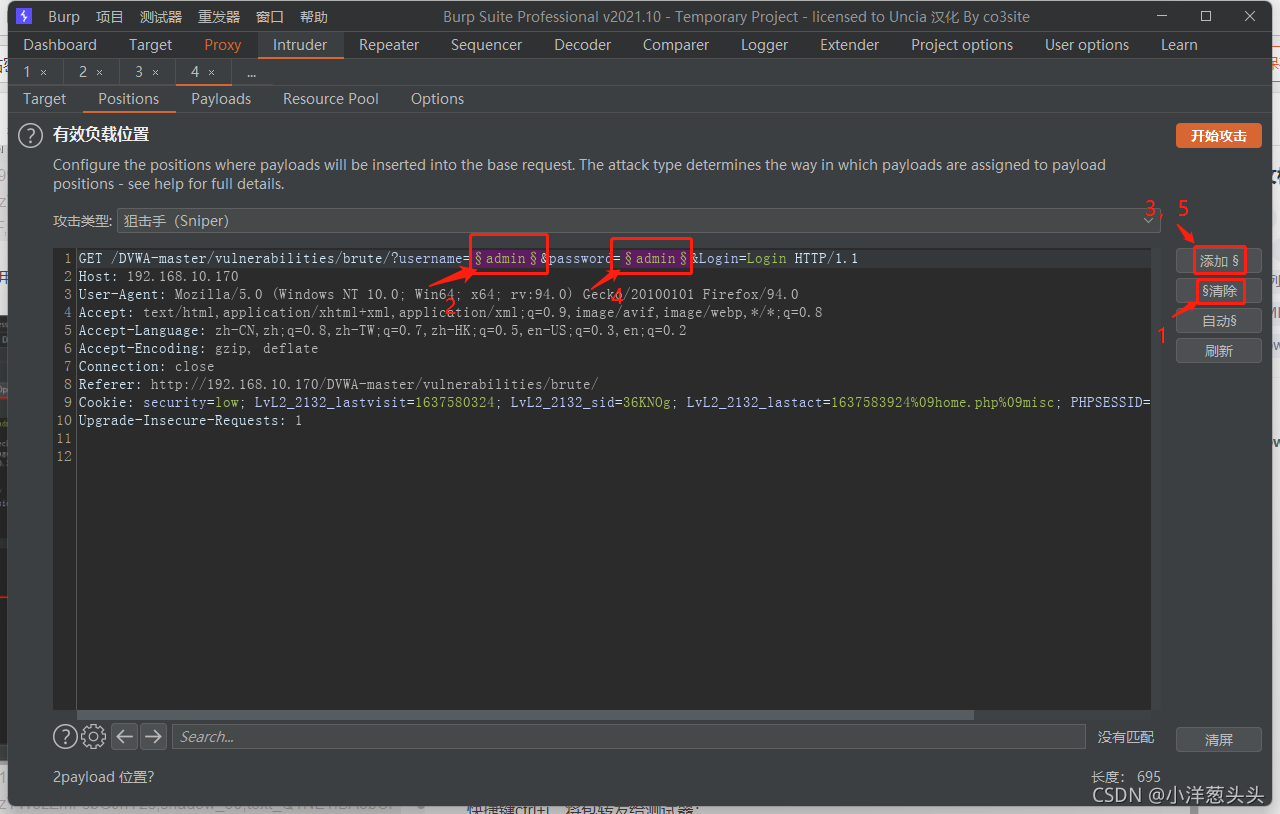Close Intruder attack tab 1

point(43,72)
